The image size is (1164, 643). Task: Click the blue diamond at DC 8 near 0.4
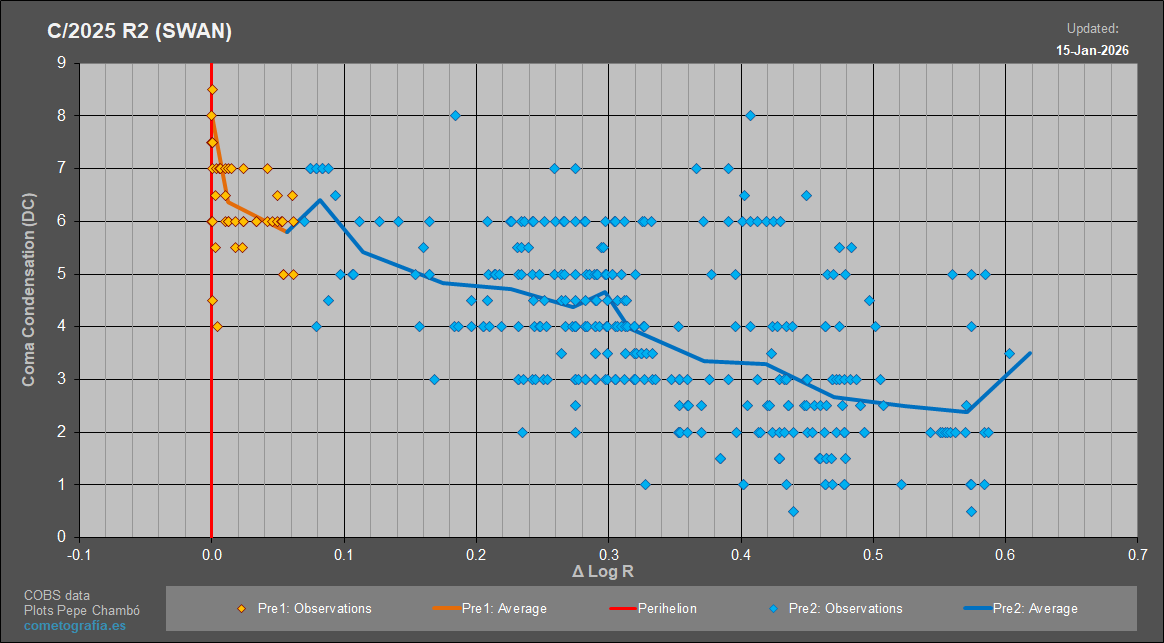751,115
